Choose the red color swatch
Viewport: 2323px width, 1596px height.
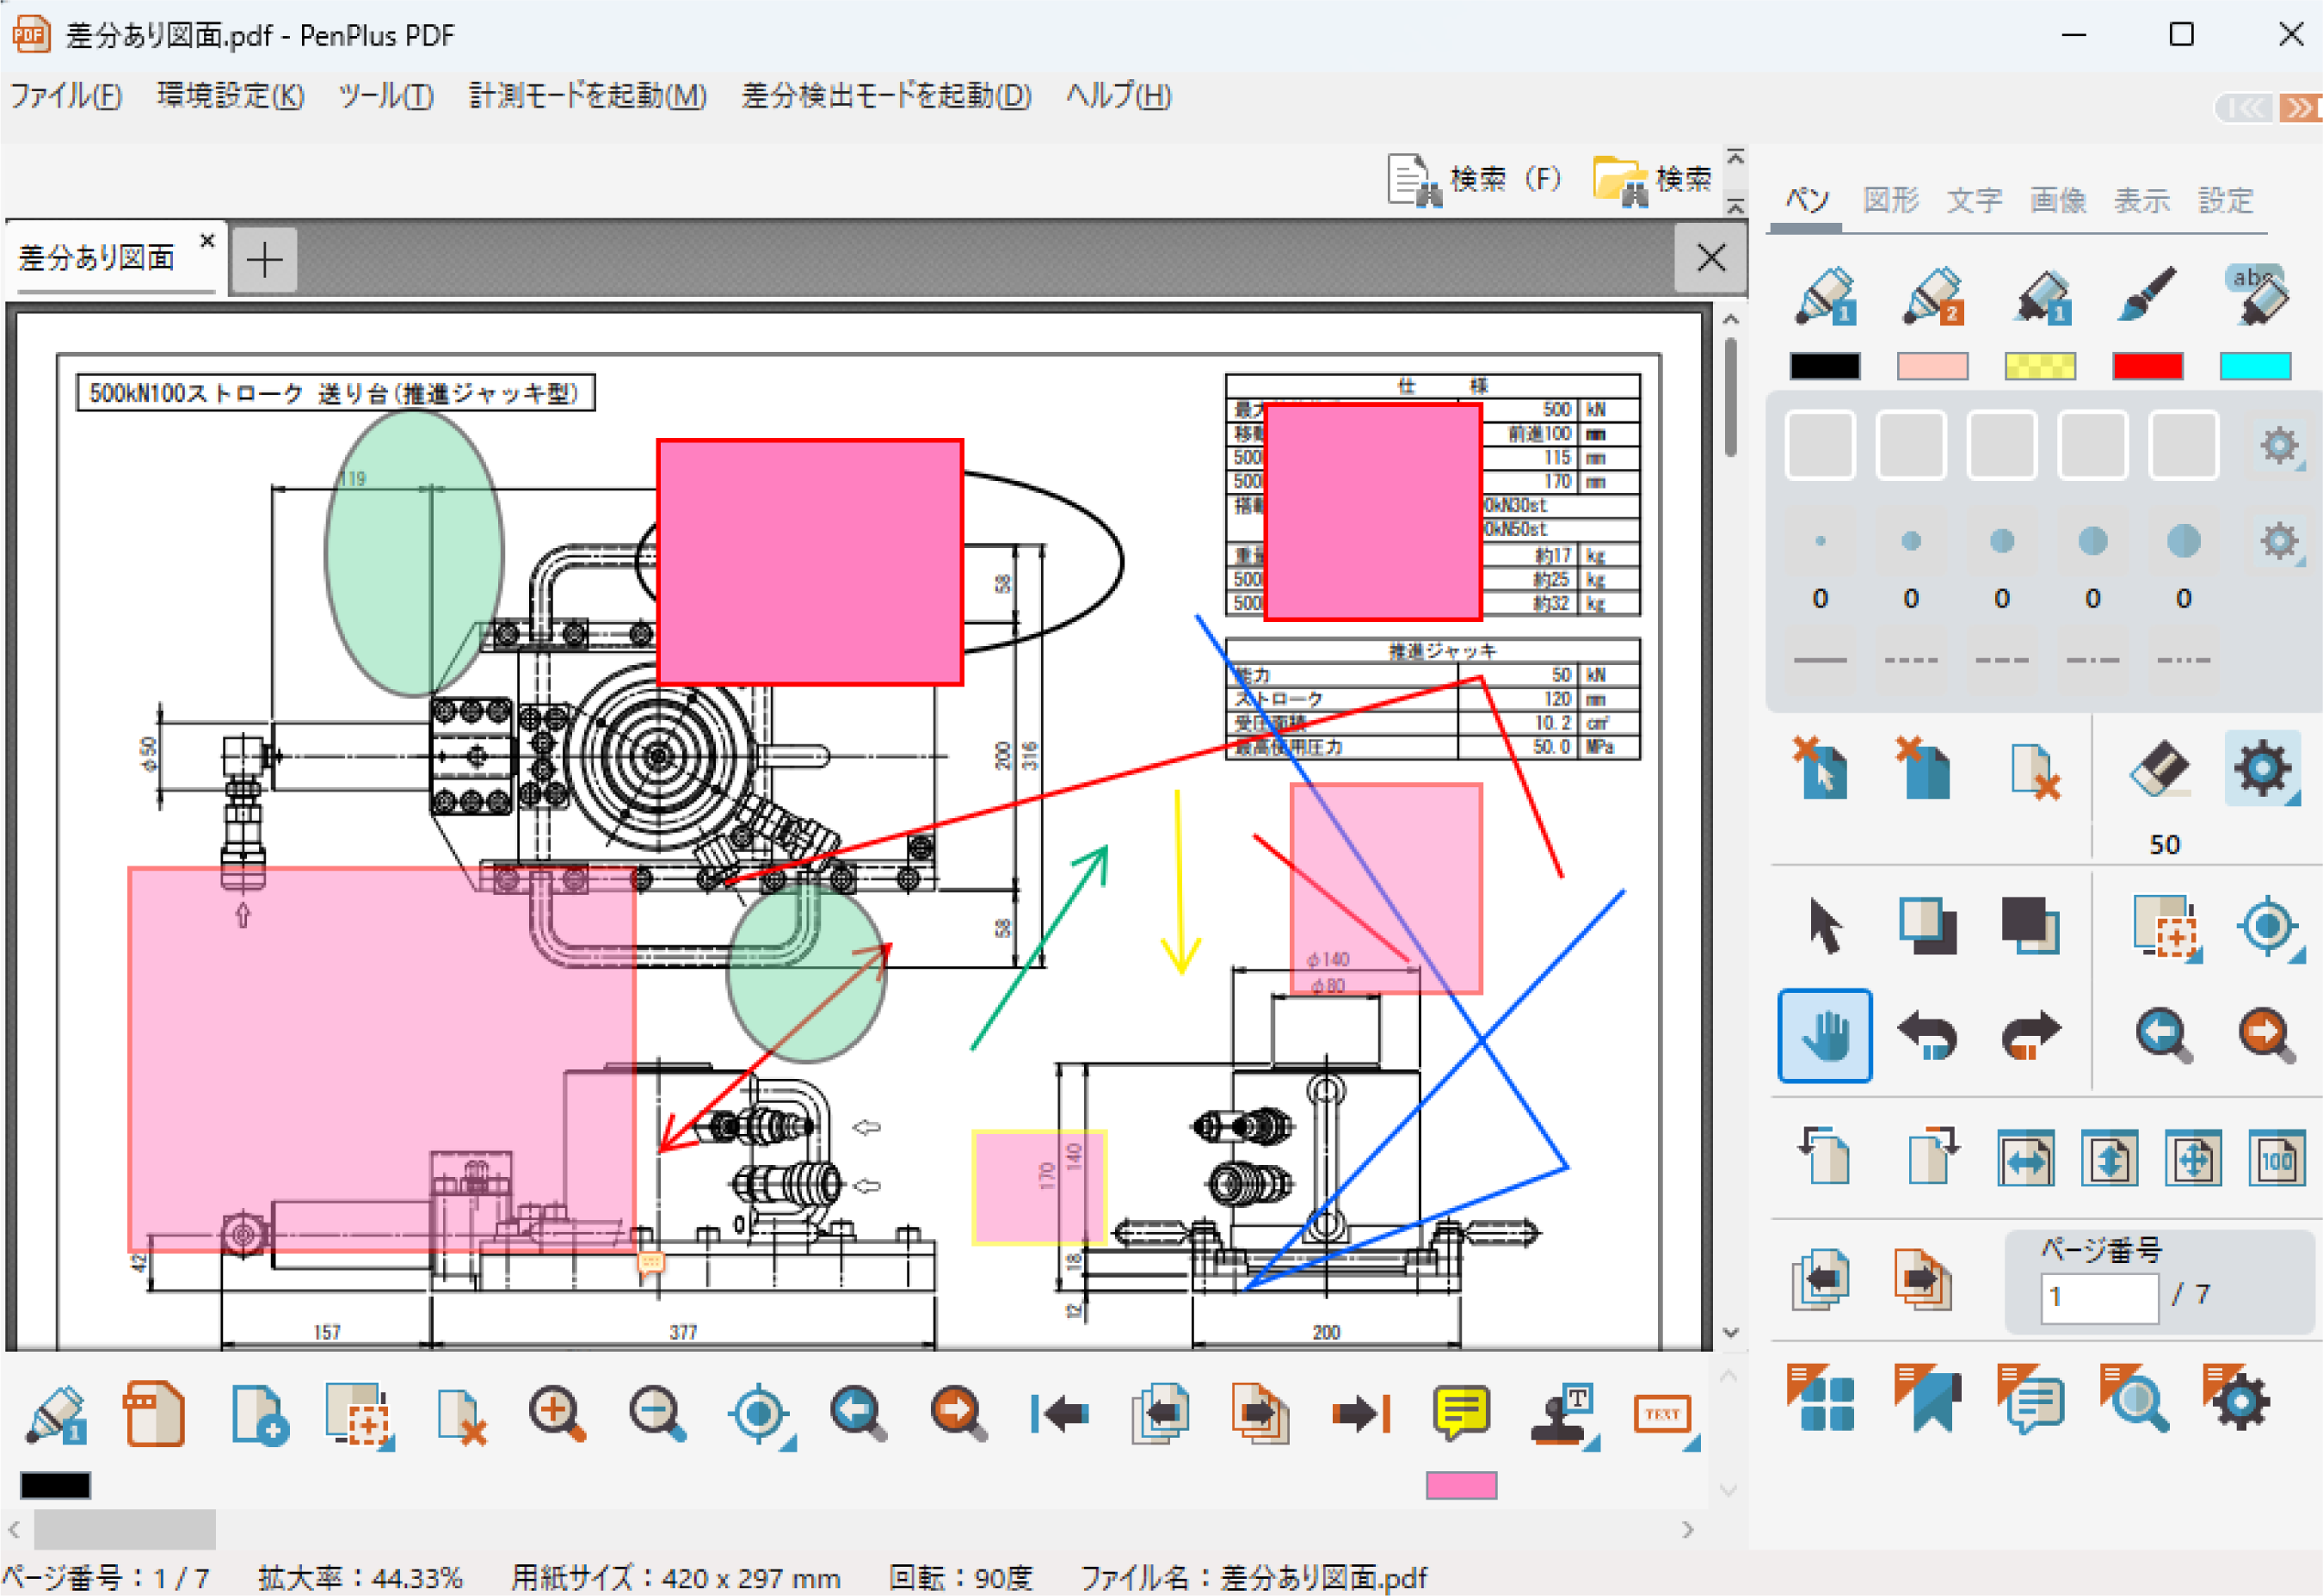click(2147, 367)
